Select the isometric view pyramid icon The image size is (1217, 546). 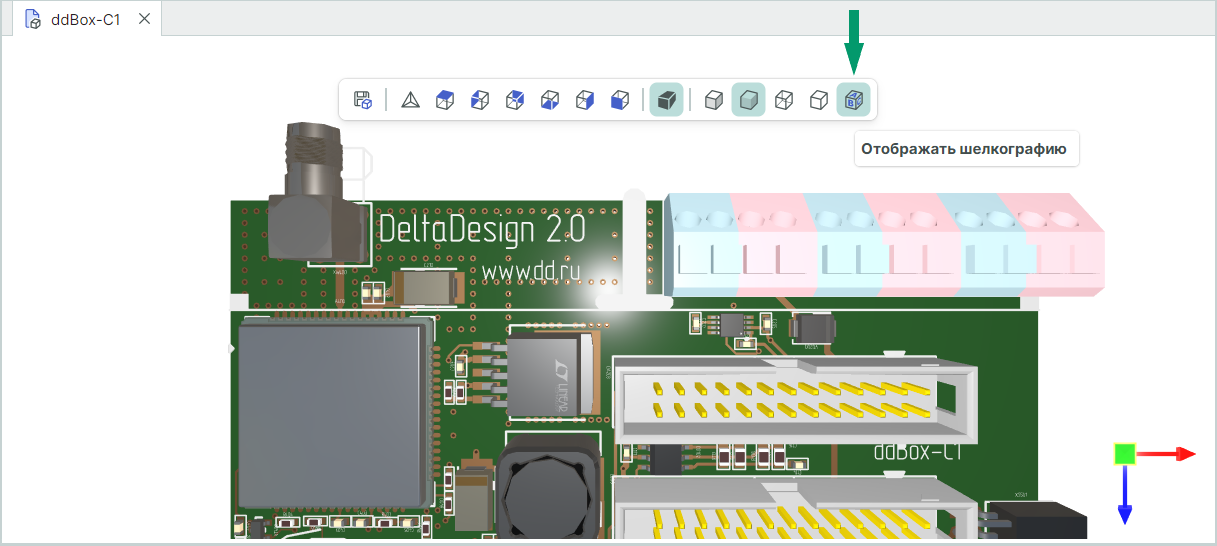[410, 100]
